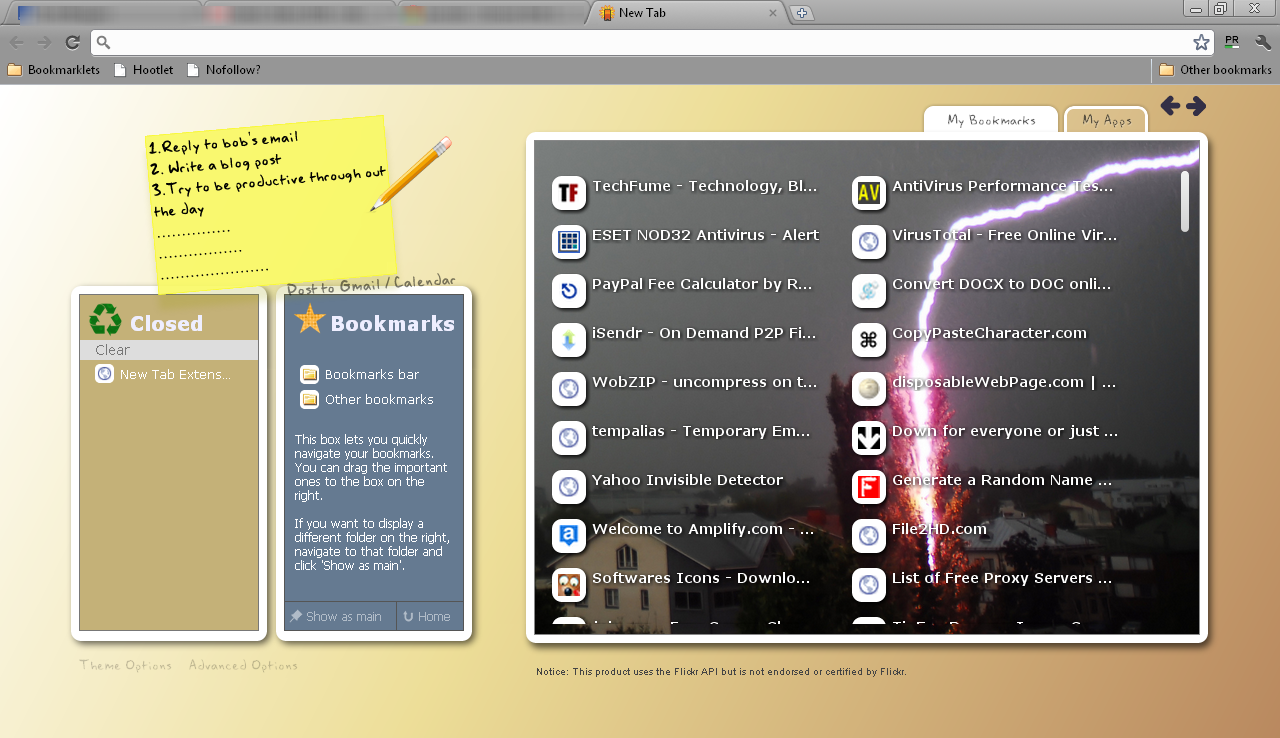Click the bookmarks list scrollbar thumb
The width and height of the screenshot is (1280, 738).
[1185, 200]
